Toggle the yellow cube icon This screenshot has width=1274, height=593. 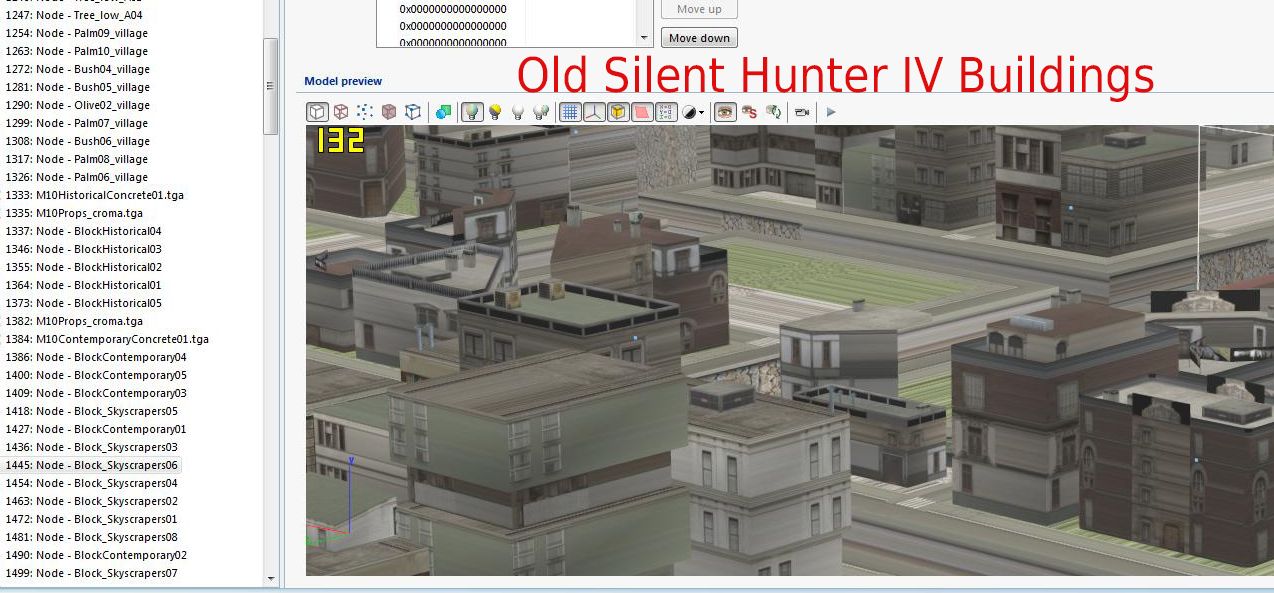coord(618,112)
